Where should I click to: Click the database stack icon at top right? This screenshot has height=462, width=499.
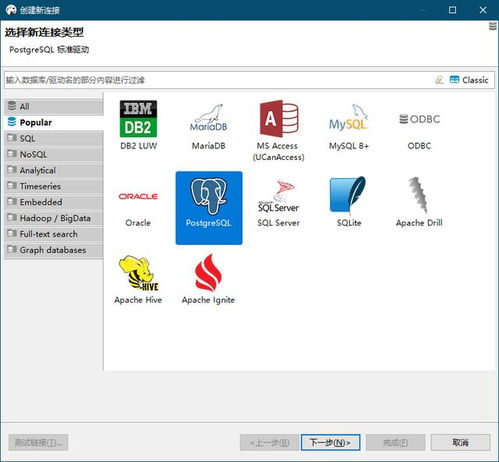[x=493, y=26]
